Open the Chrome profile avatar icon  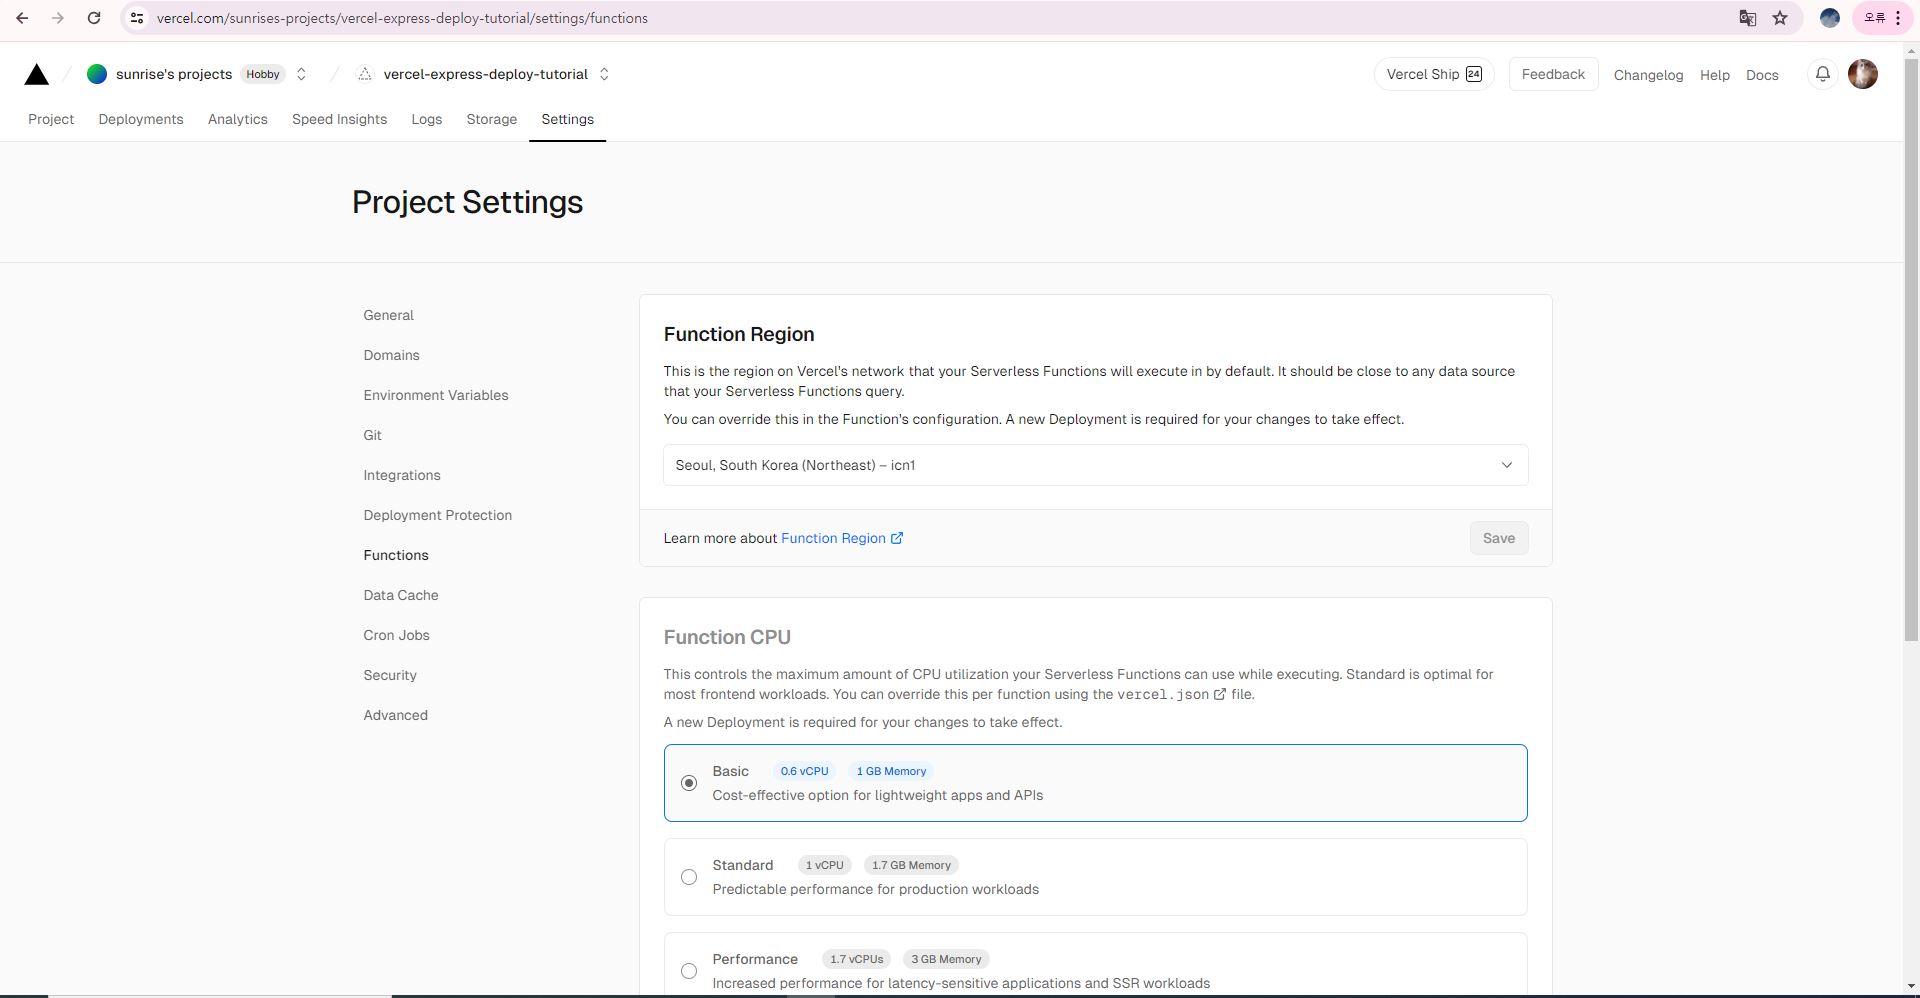[1830, 18]
